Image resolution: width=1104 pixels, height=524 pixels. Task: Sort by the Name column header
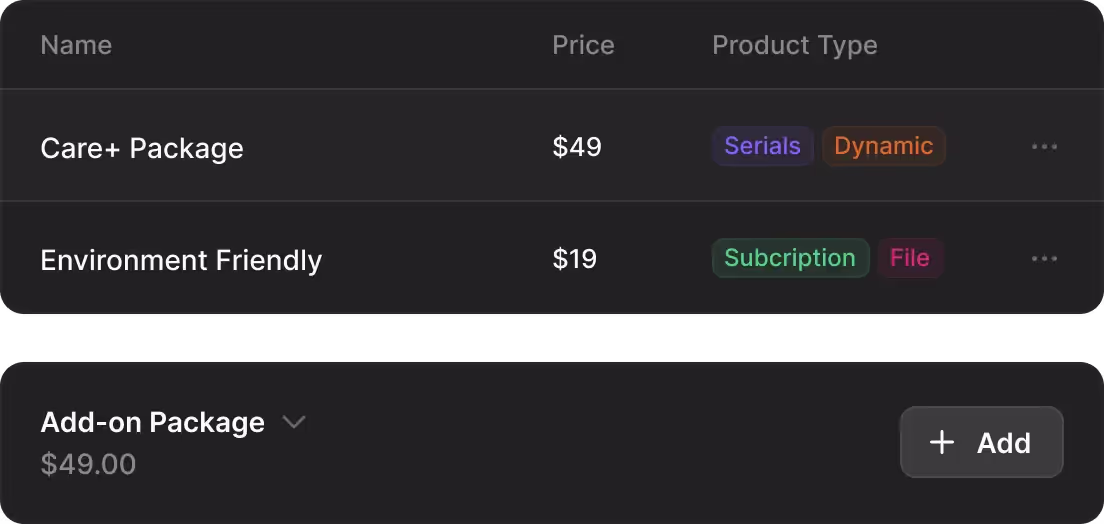tap(76, 45)
